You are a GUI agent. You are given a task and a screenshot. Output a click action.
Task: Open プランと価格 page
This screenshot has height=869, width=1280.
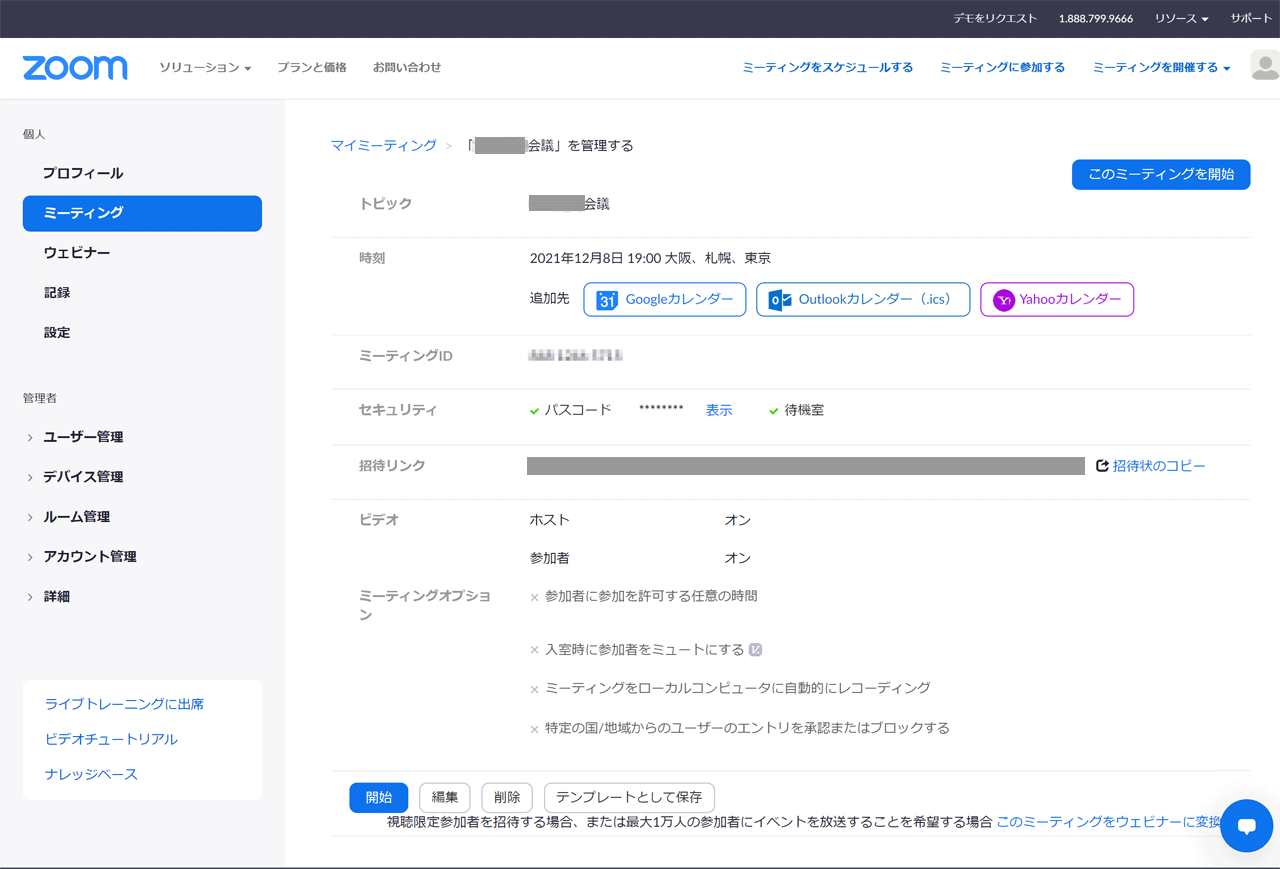coord(312,67)
